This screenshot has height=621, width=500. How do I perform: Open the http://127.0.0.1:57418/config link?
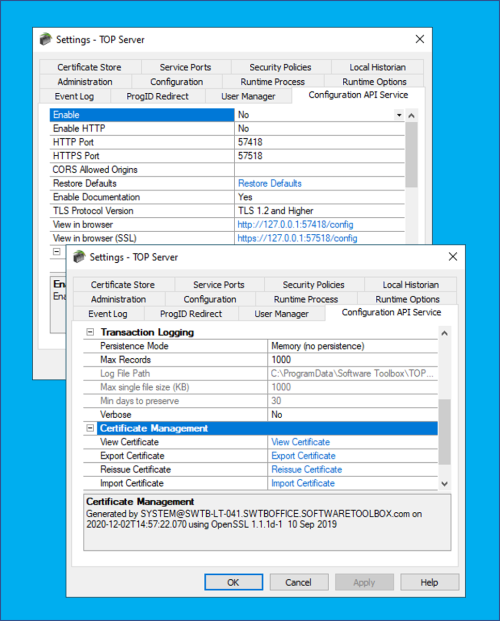pos(295,225)
